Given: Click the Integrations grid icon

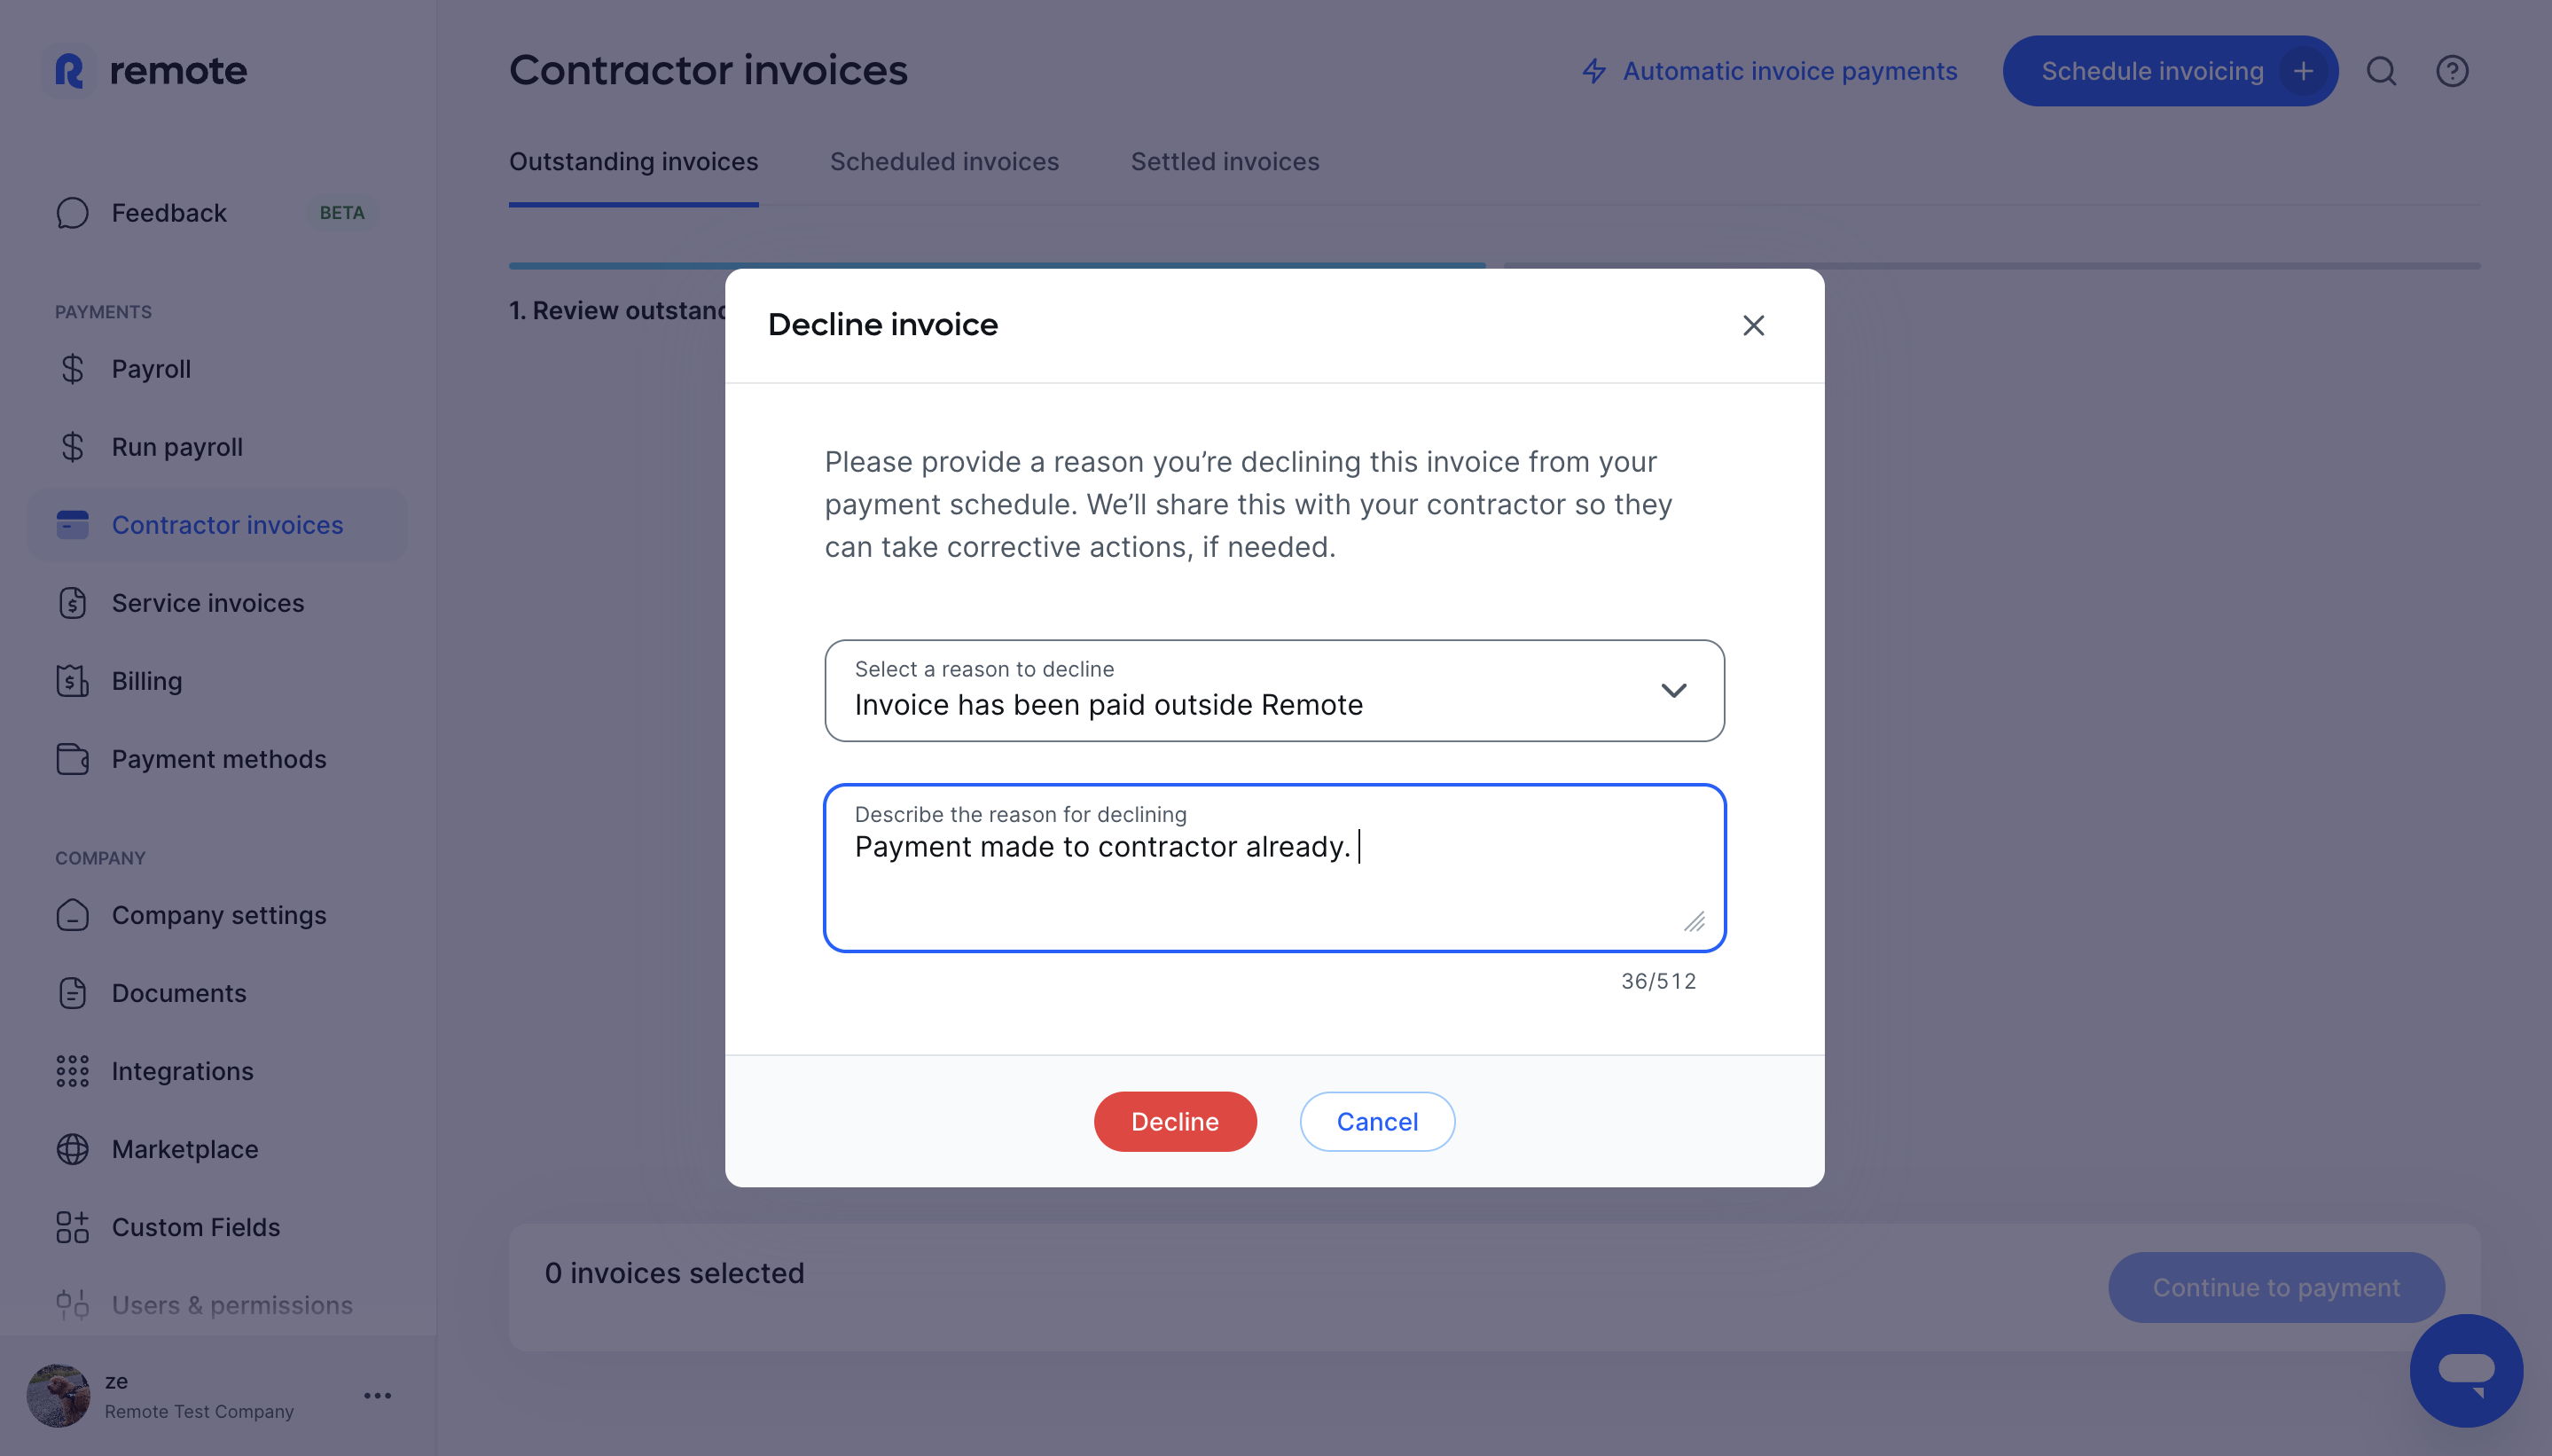Looking at the screenshot, I should [x=72, y=1071].
